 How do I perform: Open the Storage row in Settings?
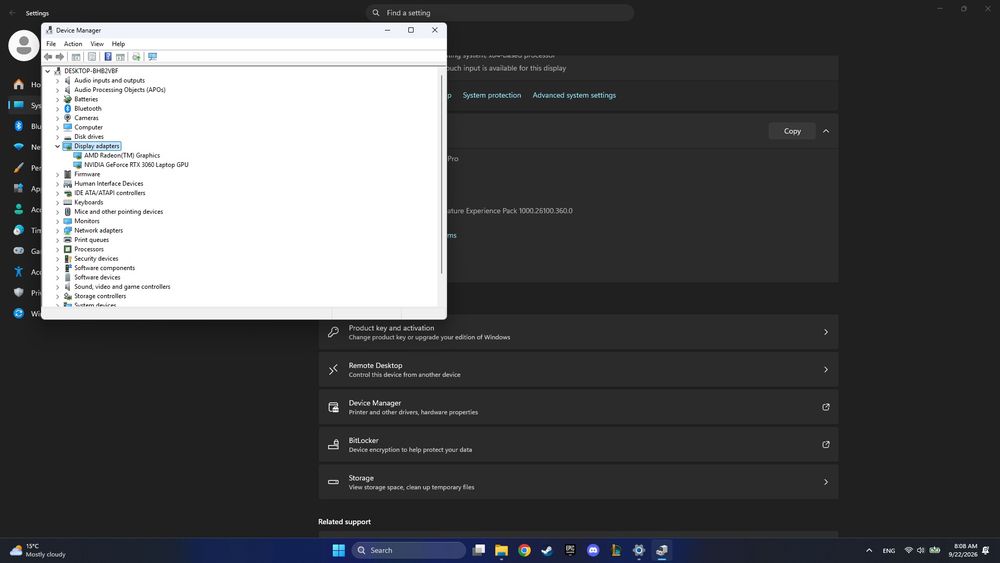tap(578, 482)
